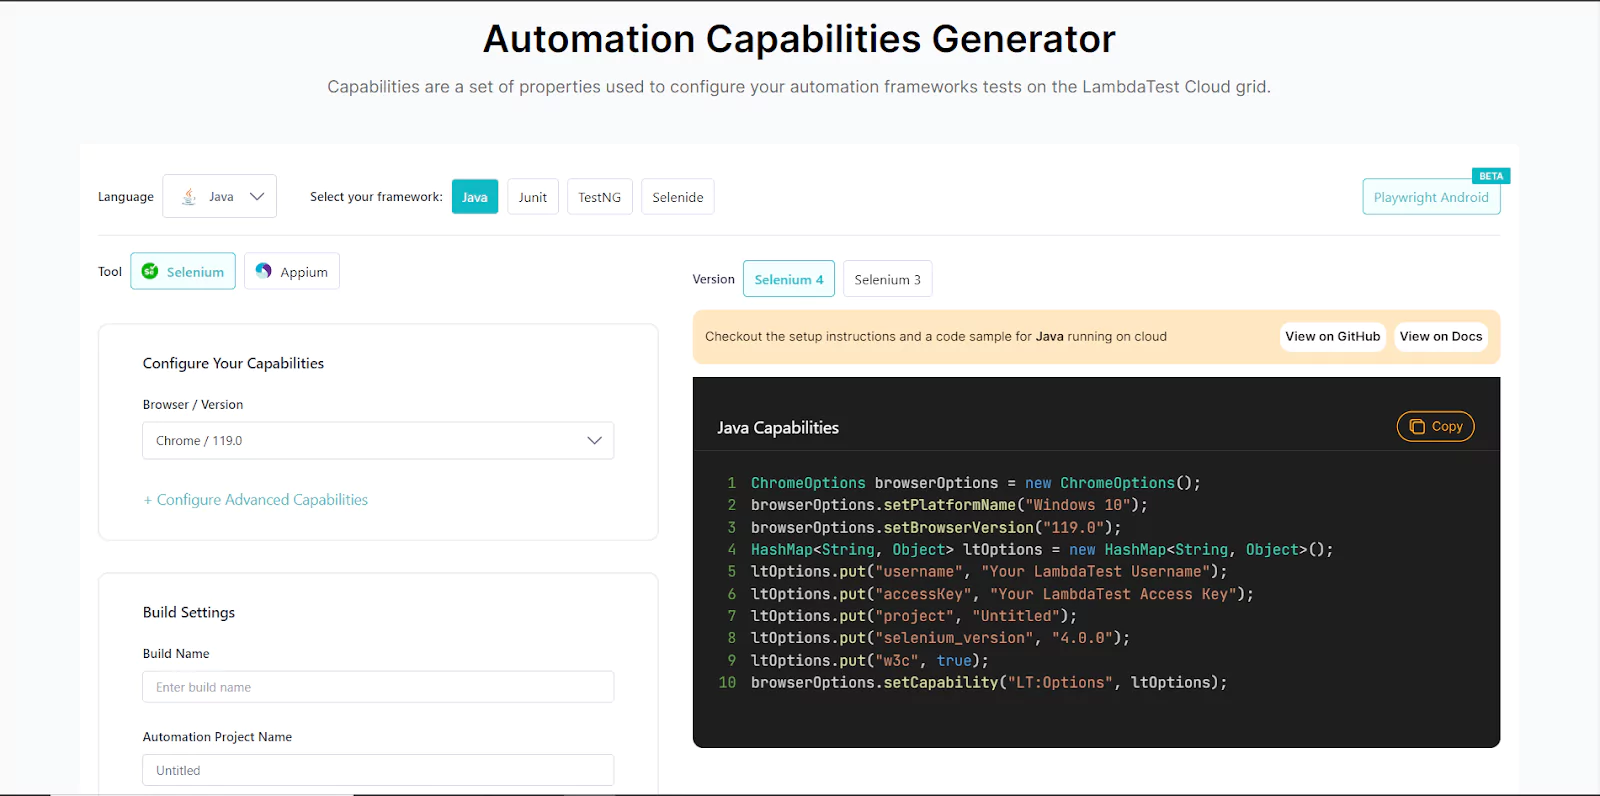Choose the Appium tool
The height and width of the screenshot is (796, 1600).
click(292, 271)
